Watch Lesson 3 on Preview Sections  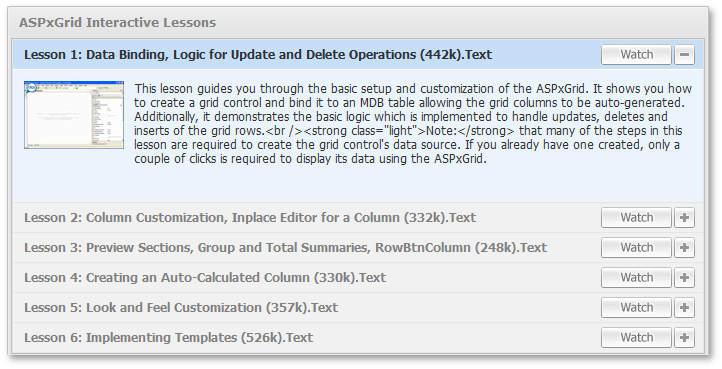636,247
